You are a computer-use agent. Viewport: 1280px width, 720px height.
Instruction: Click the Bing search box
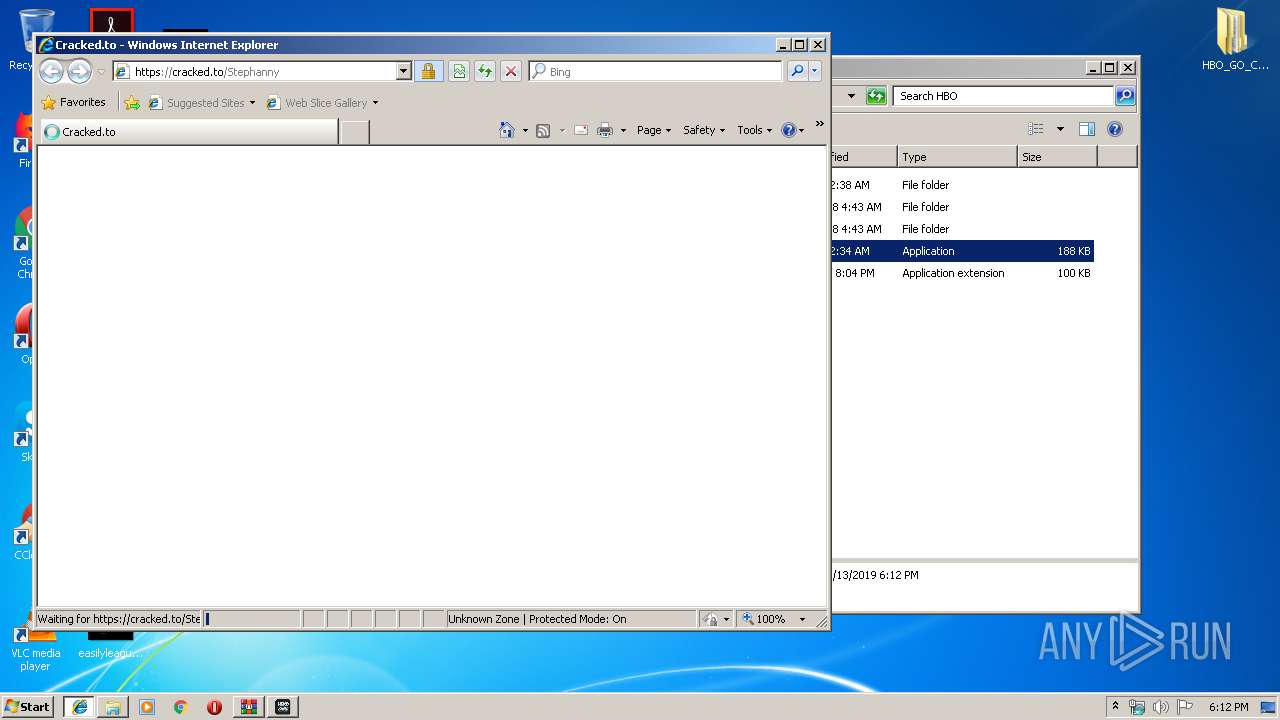[655, 72]
